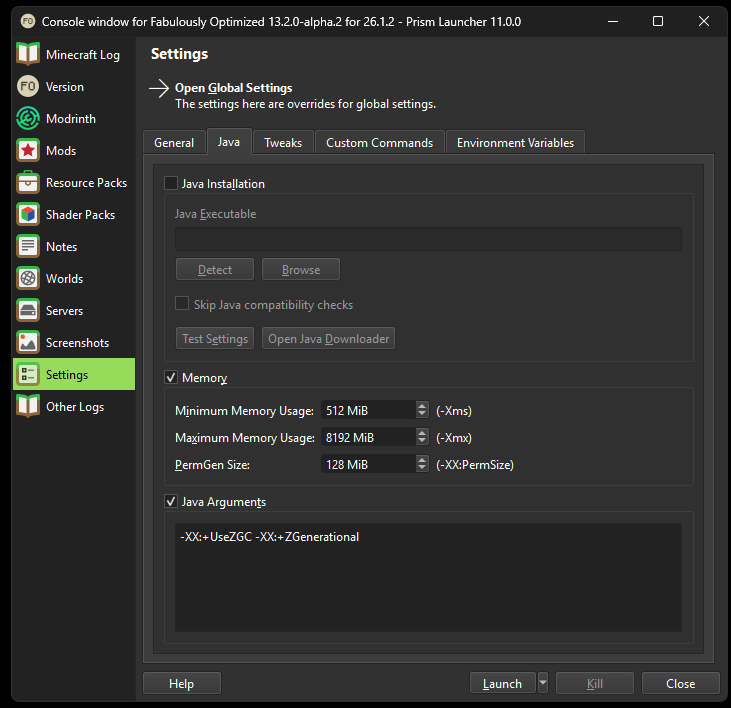The width and height of the screenshot is (731, 708).
Task: Decrease Maximum Memory Usage with down arrow
Action: [422, 441]
